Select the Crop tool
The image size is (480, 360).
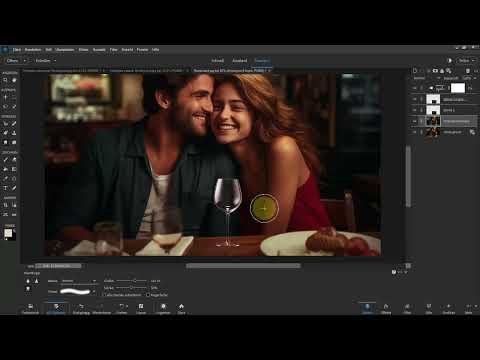(5, 205)
